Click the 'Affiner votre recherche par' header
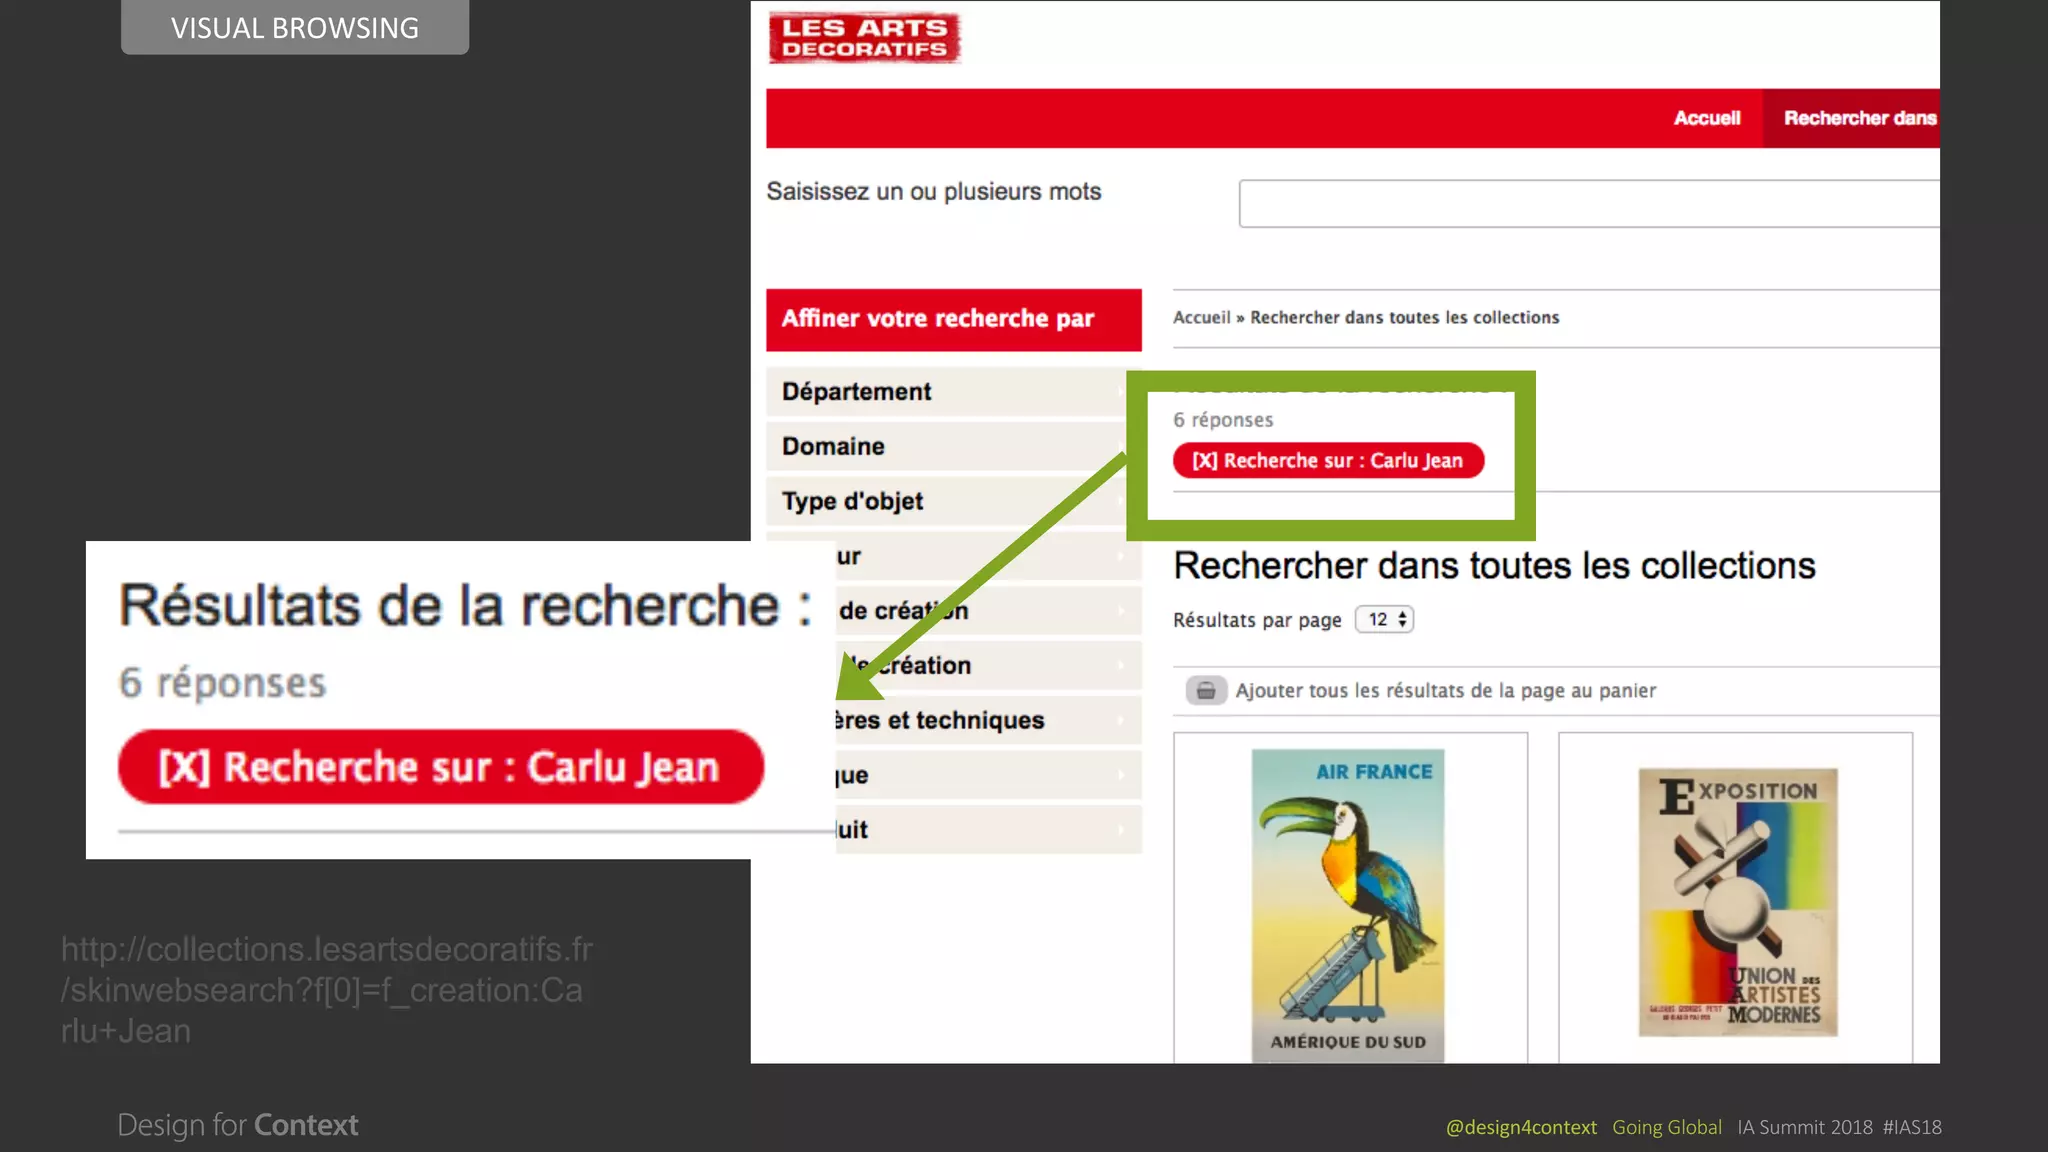The height and width of the screenshot is (1152, 2048). click(953, 320)
